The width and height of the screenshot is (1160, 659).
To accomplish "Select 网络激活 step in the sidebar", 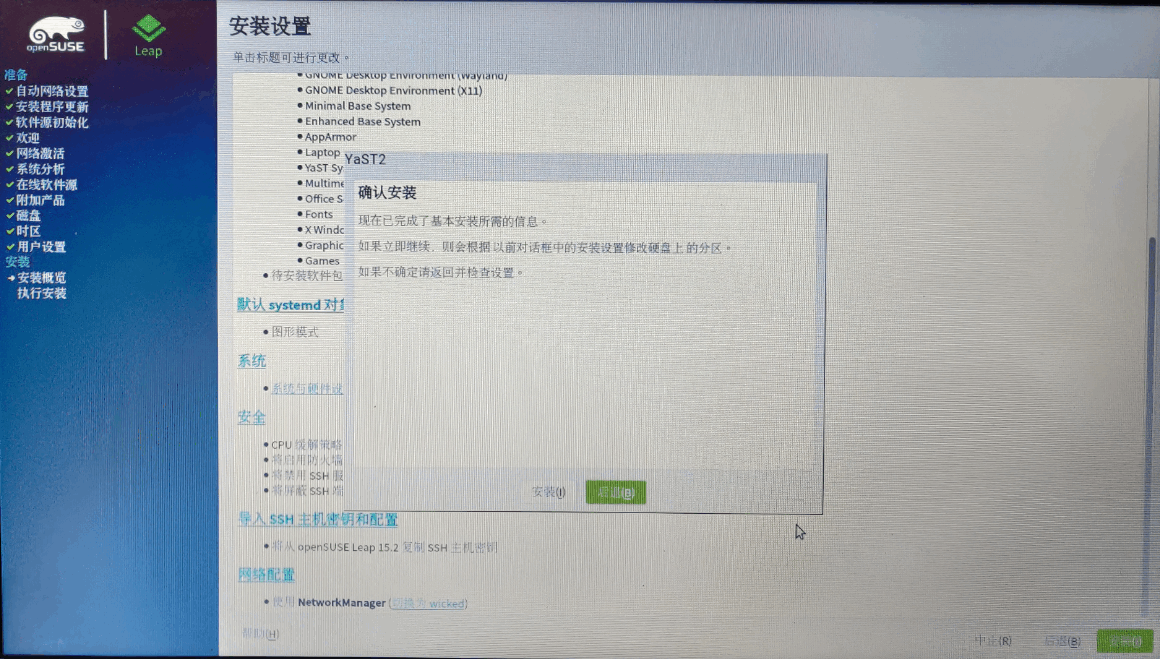I will coord(40,153).
